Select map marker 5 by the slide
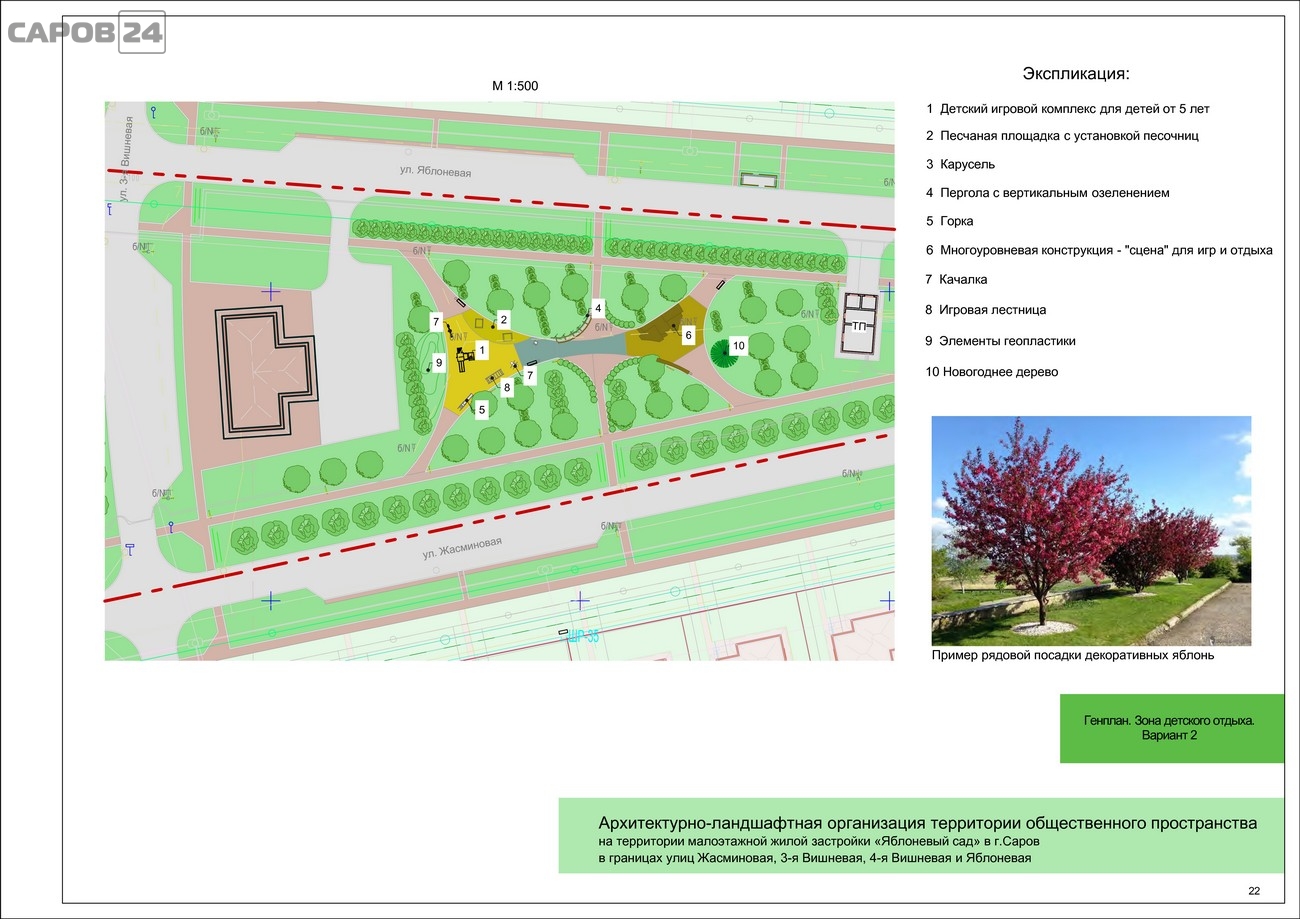This screenshot has height=919, width=1300. click(x=481, y=409)
